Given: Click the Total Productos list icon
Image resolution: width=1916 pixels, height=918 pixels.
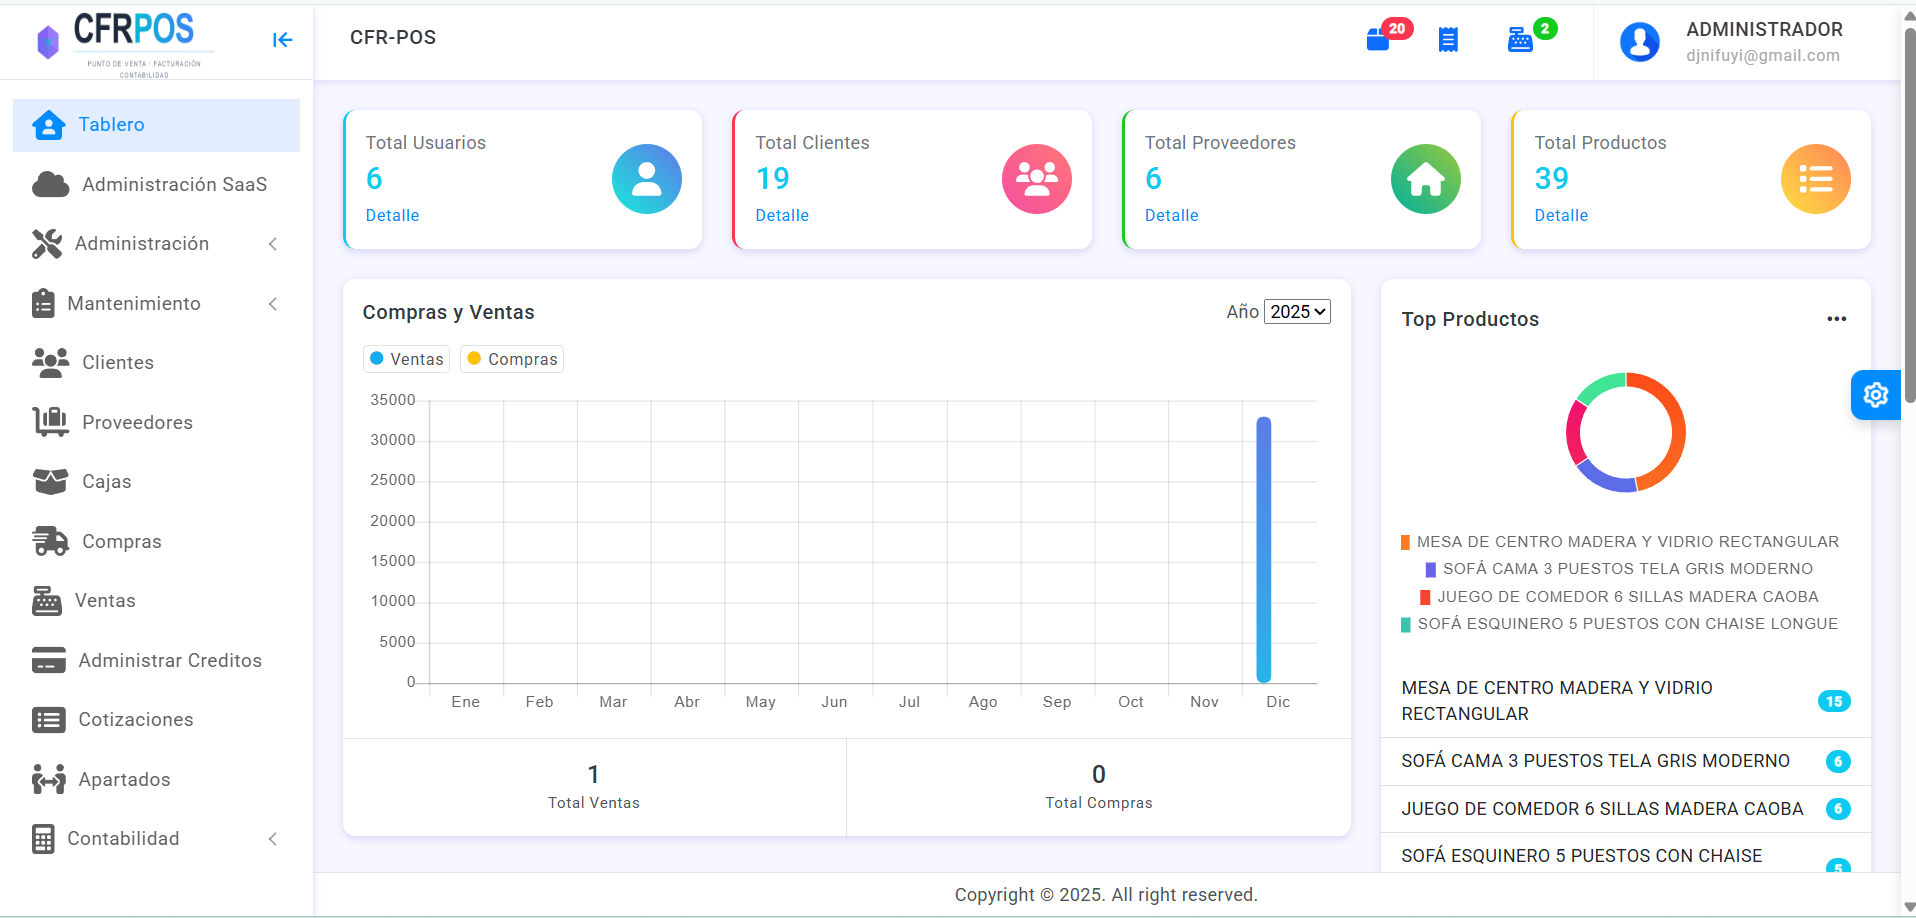Looking at the screenshot, I should pyautogui.click(x=1816, y=179).
